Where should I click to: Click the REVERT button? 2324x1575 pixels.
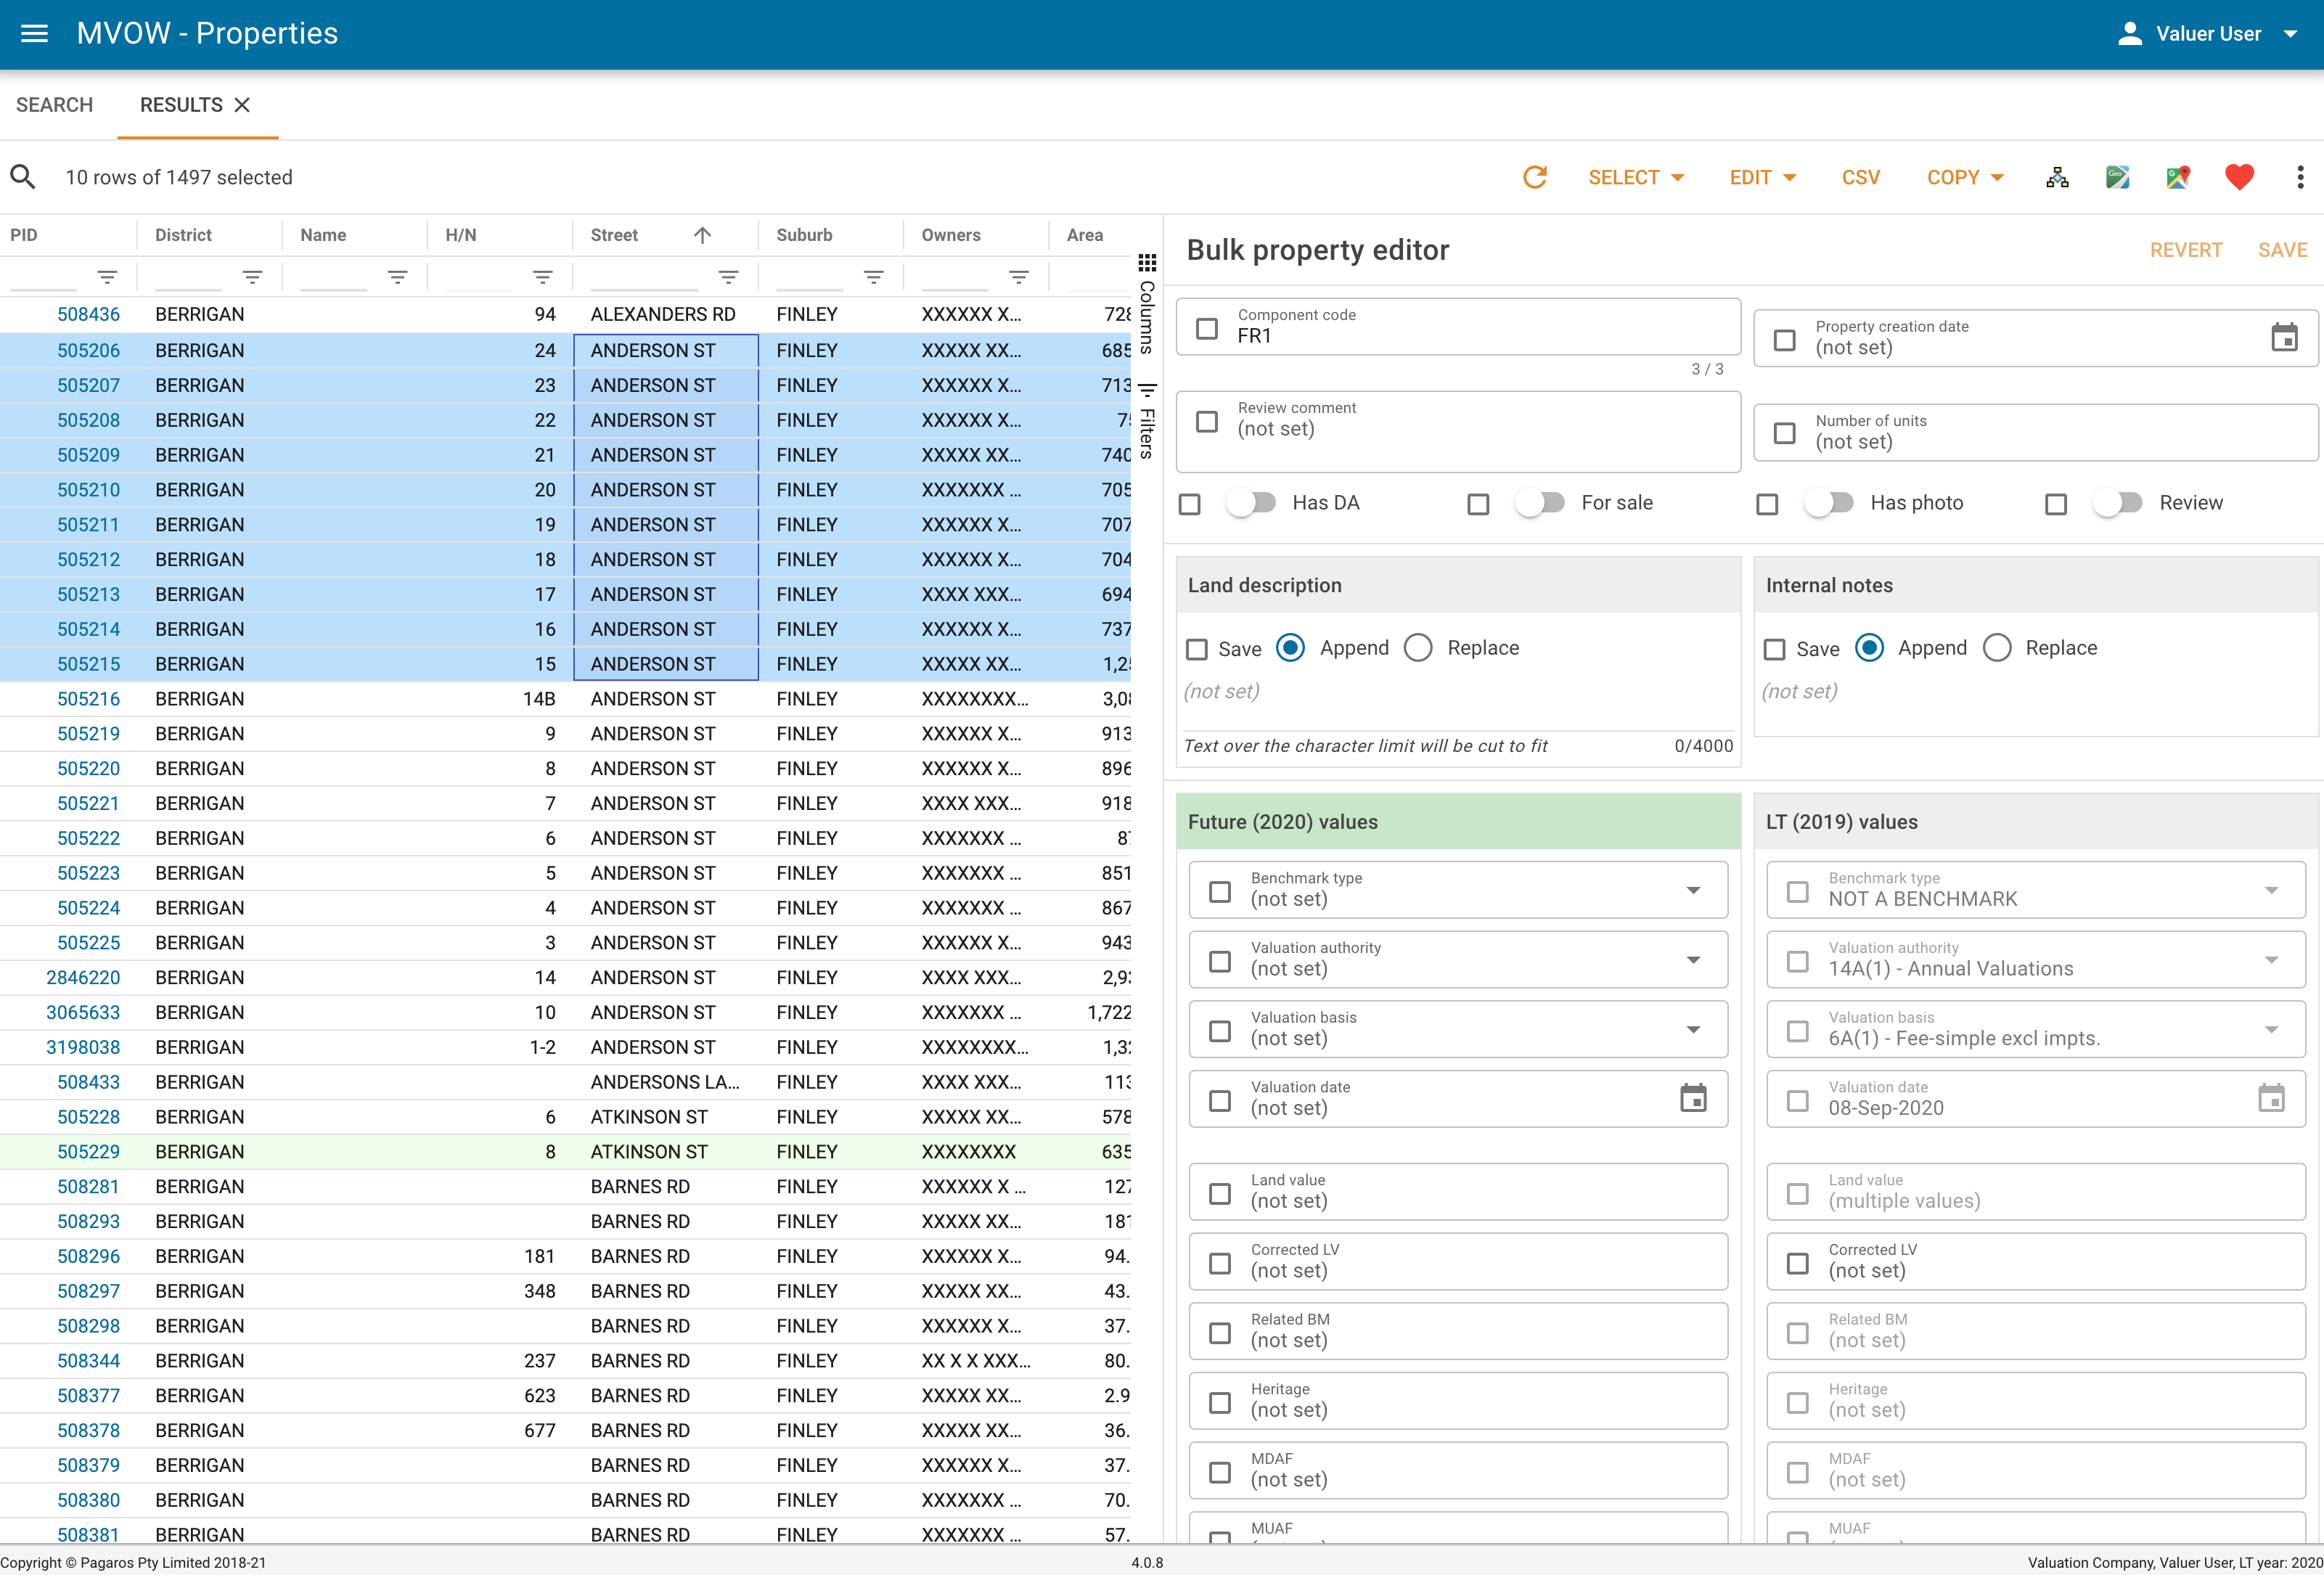click(x=2186, y=250)
